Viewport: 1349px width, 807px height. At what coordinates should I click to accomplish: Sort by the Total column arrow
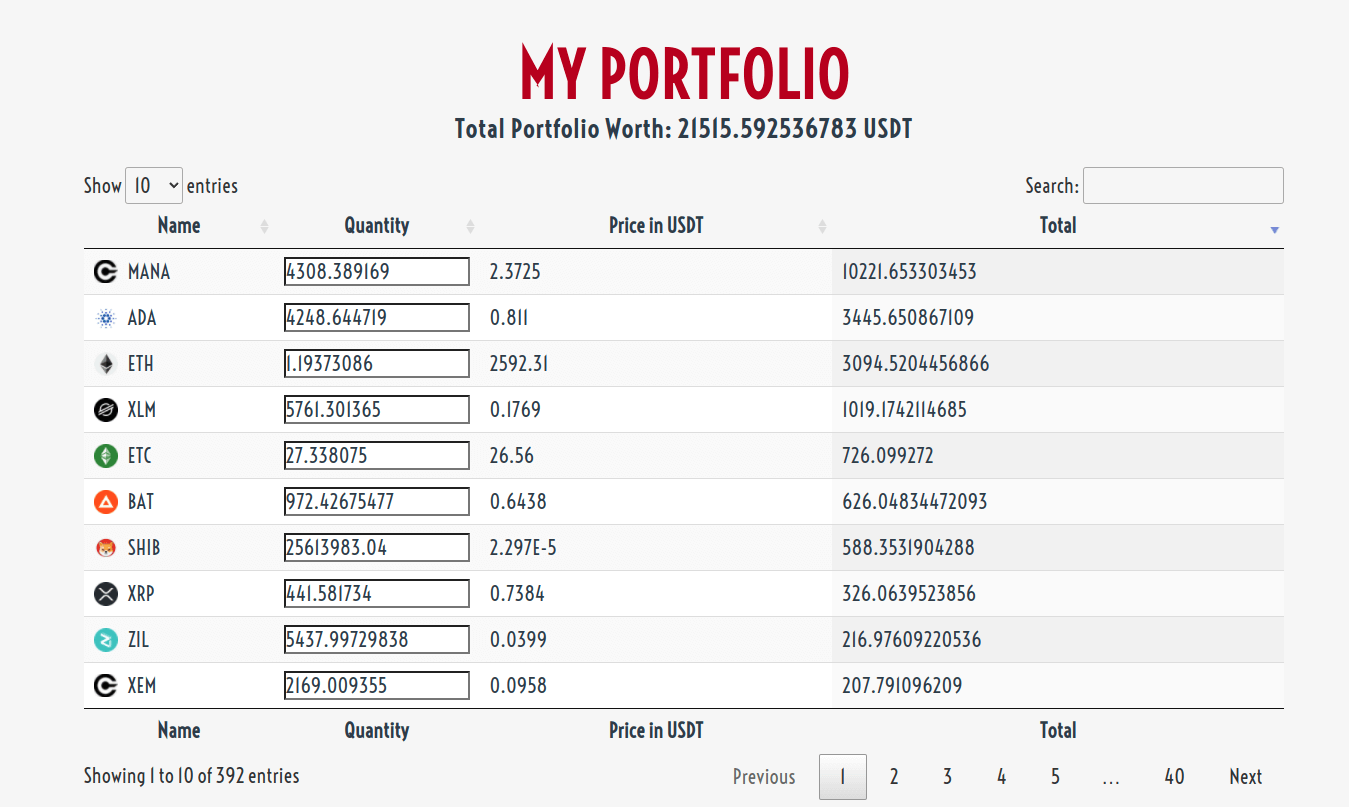click(x=1274, y=229)
